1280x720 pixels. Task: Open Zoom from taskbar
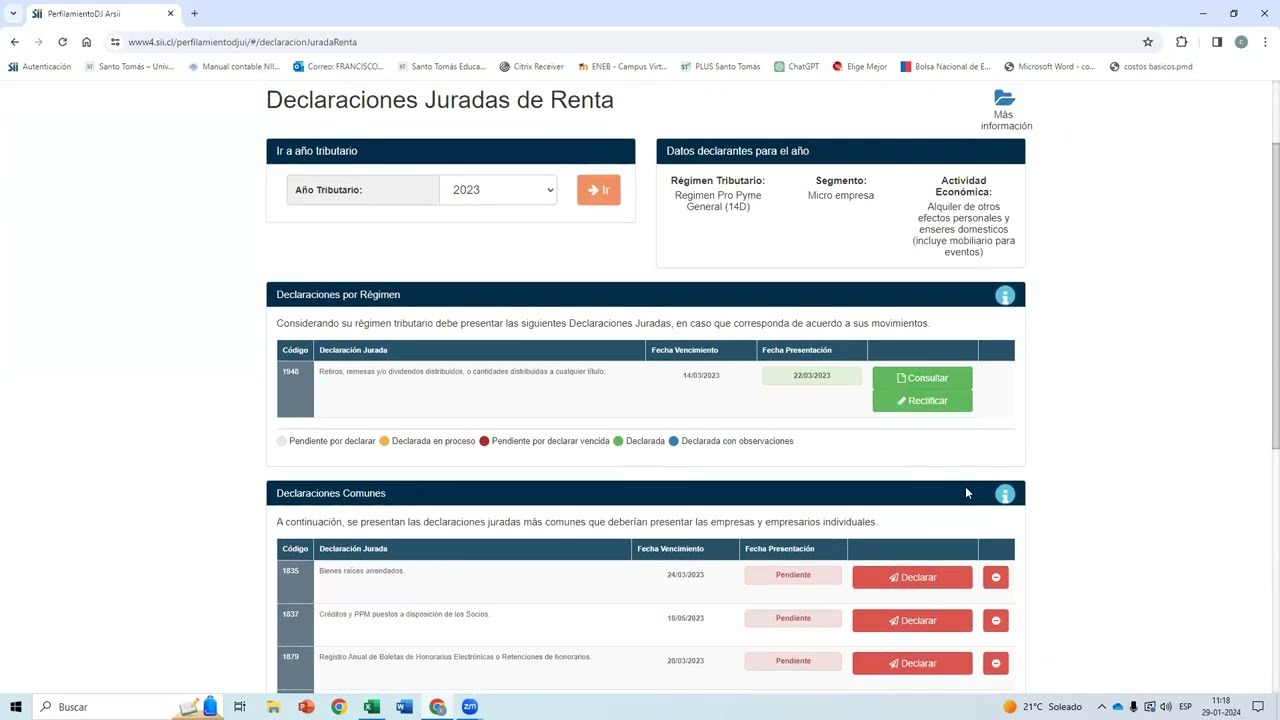coord(470,707)
